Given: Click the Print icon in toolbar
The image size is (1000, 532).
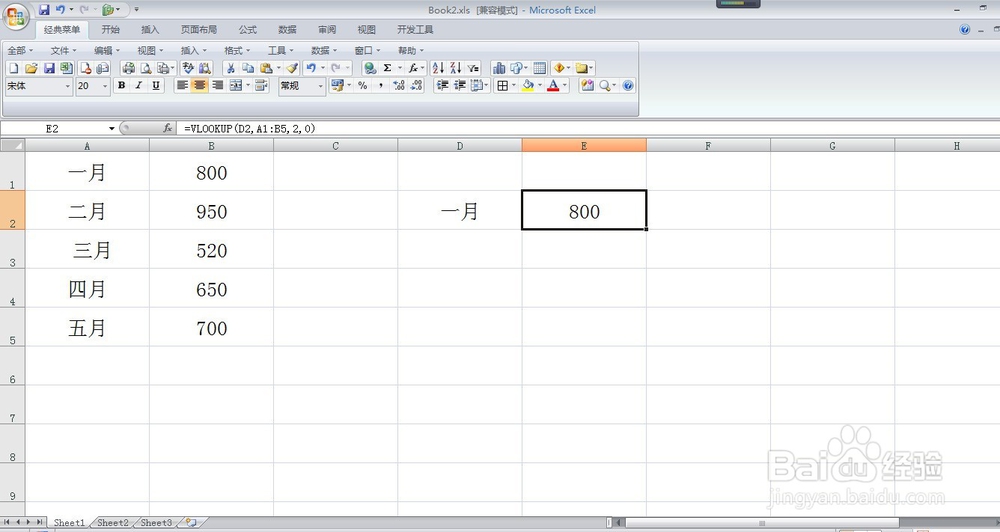Looking at the screenshot, I should (x=128, y=68).
